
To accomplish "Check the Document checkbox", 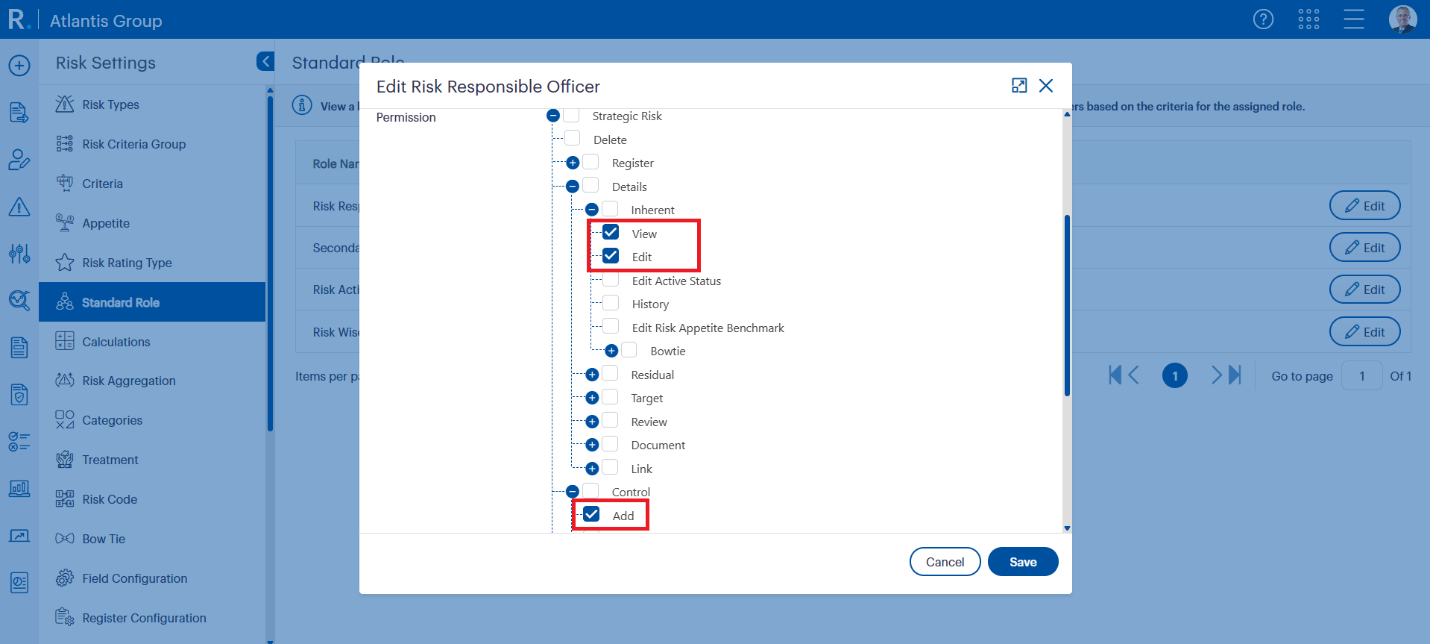I will pos(610,444).
